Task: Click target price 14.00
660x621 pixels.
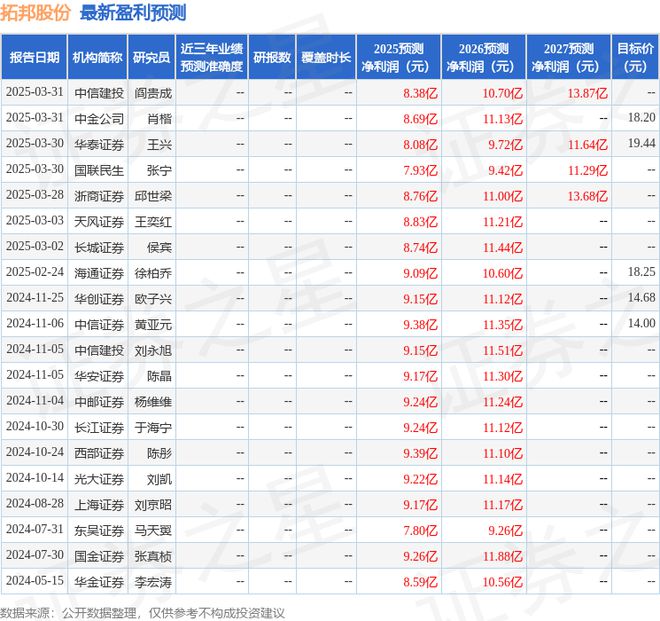Action: (x=641, y=323)
